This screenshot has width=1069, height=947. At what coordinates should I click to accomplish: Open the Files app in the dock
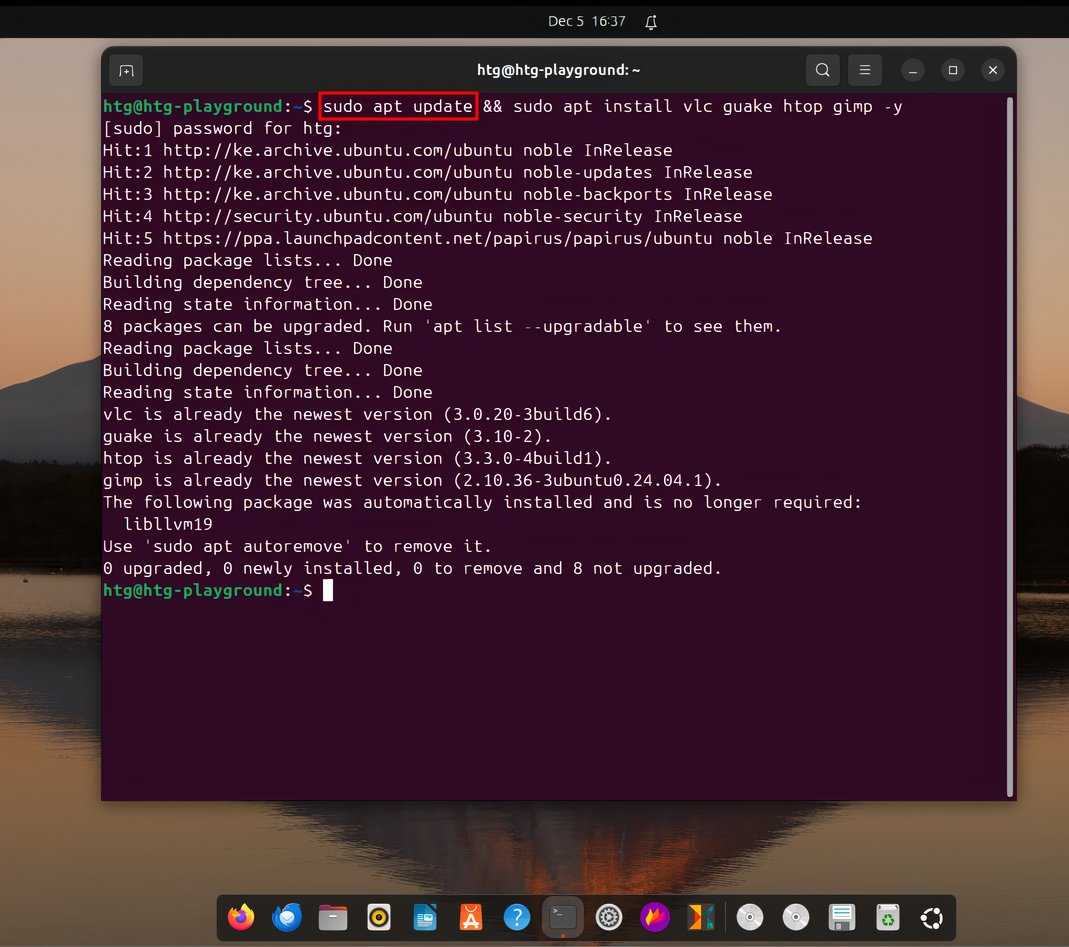coord(332,917)
